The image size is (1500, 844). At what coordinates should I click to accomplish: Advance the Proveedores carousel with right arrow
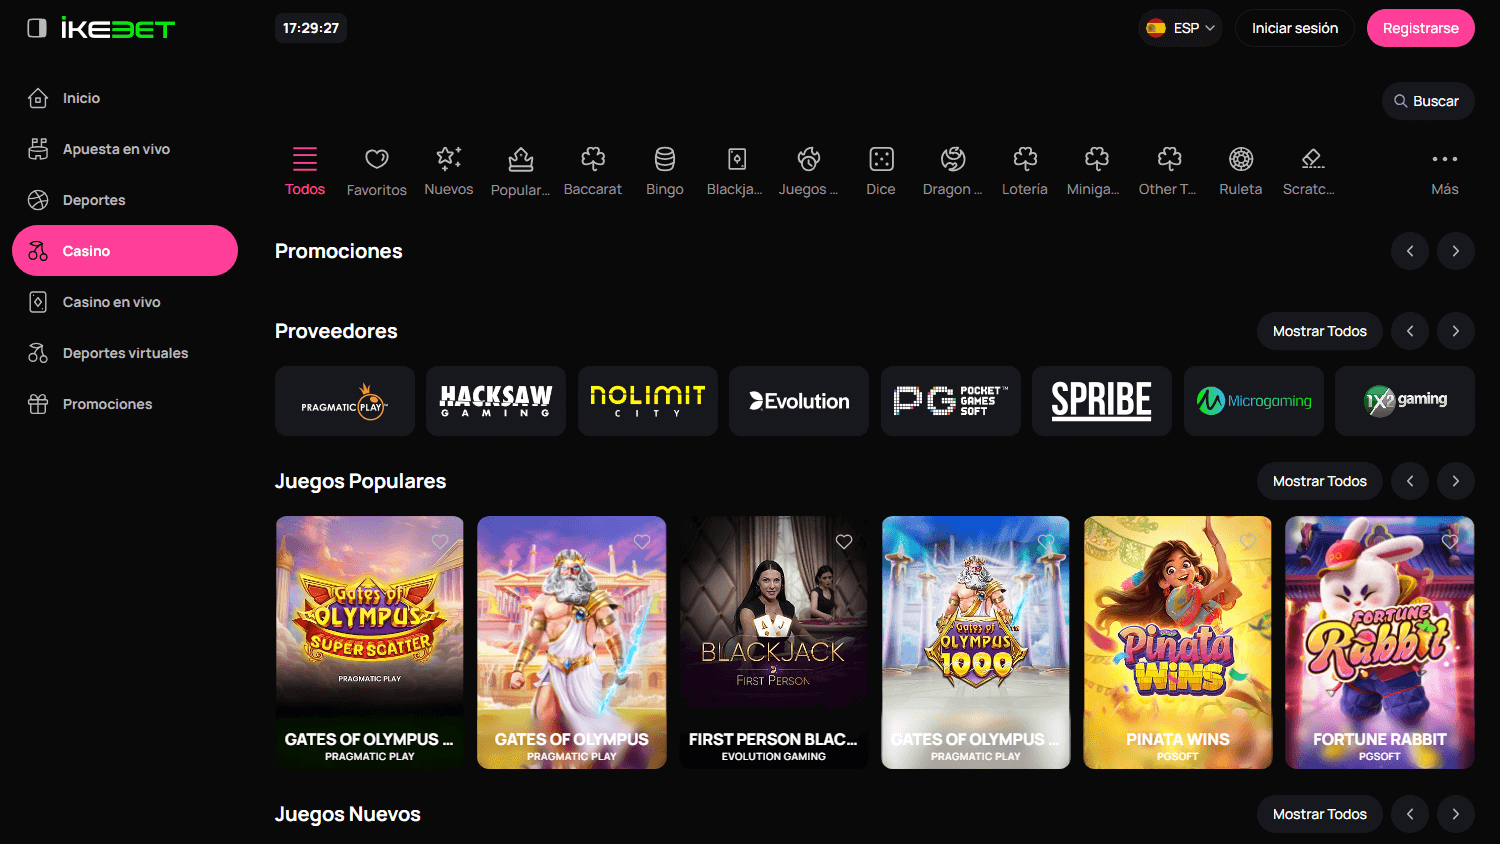pos(1456,331)
